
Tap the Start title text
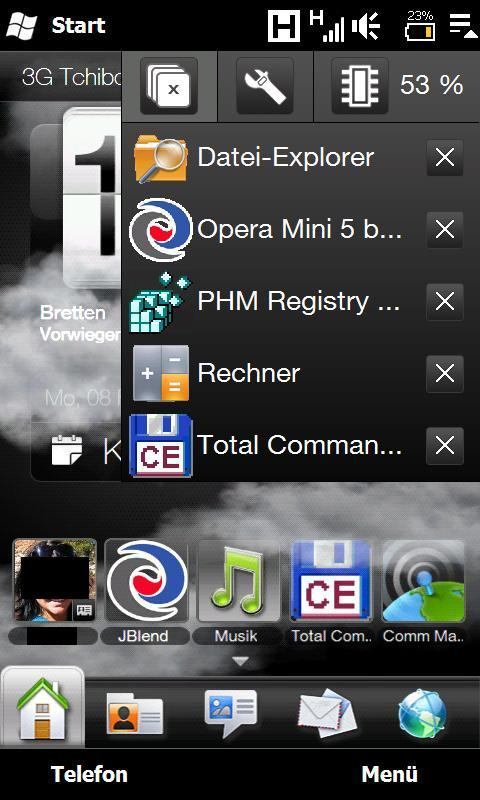79,25
